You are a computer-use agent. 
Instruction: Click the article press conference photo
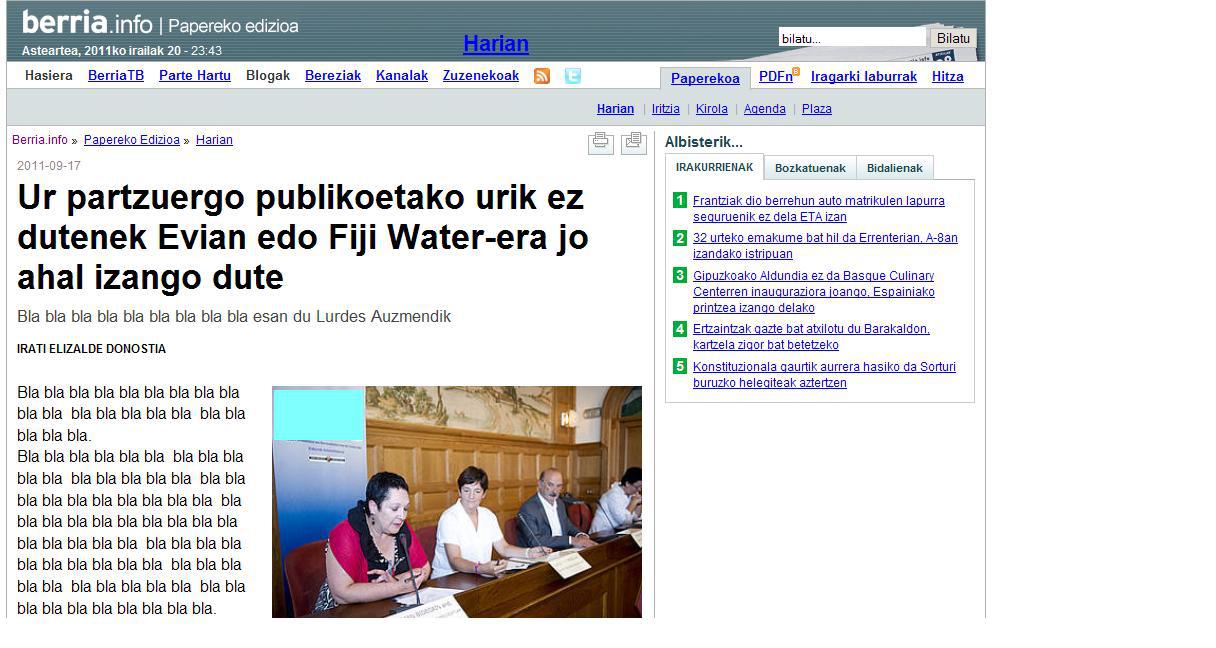[x=456, y=501]
